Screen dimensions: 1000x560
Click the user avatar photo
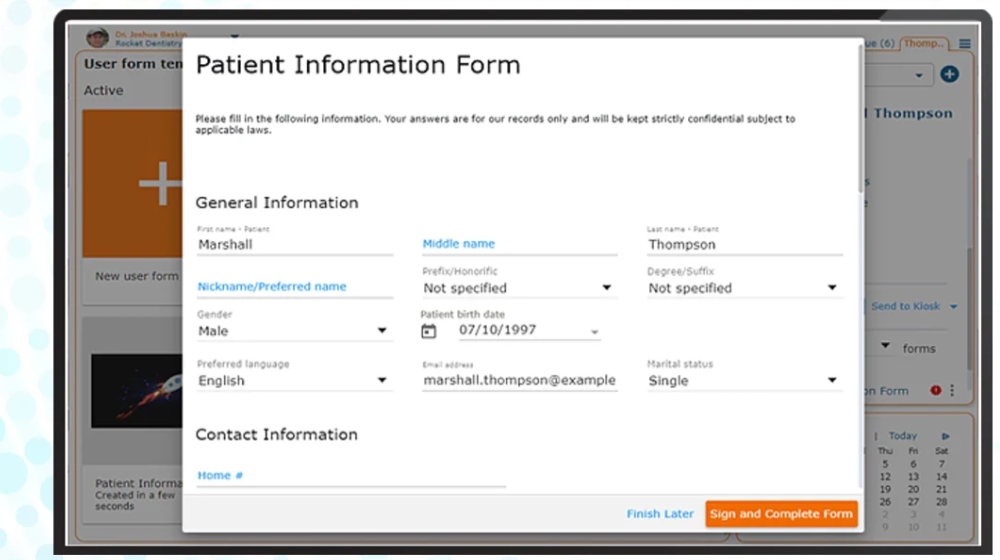pos(97,38)
